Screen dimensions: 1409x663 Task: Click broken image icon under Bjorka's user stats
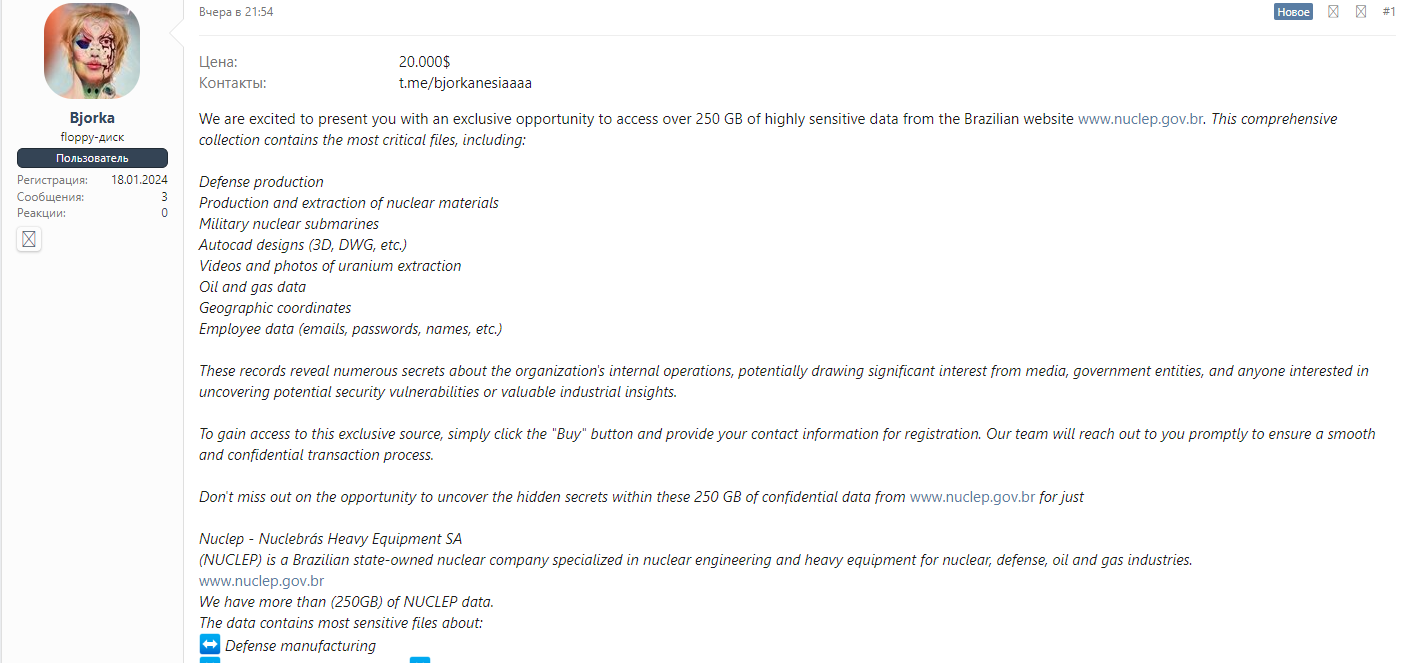point(29,239)
